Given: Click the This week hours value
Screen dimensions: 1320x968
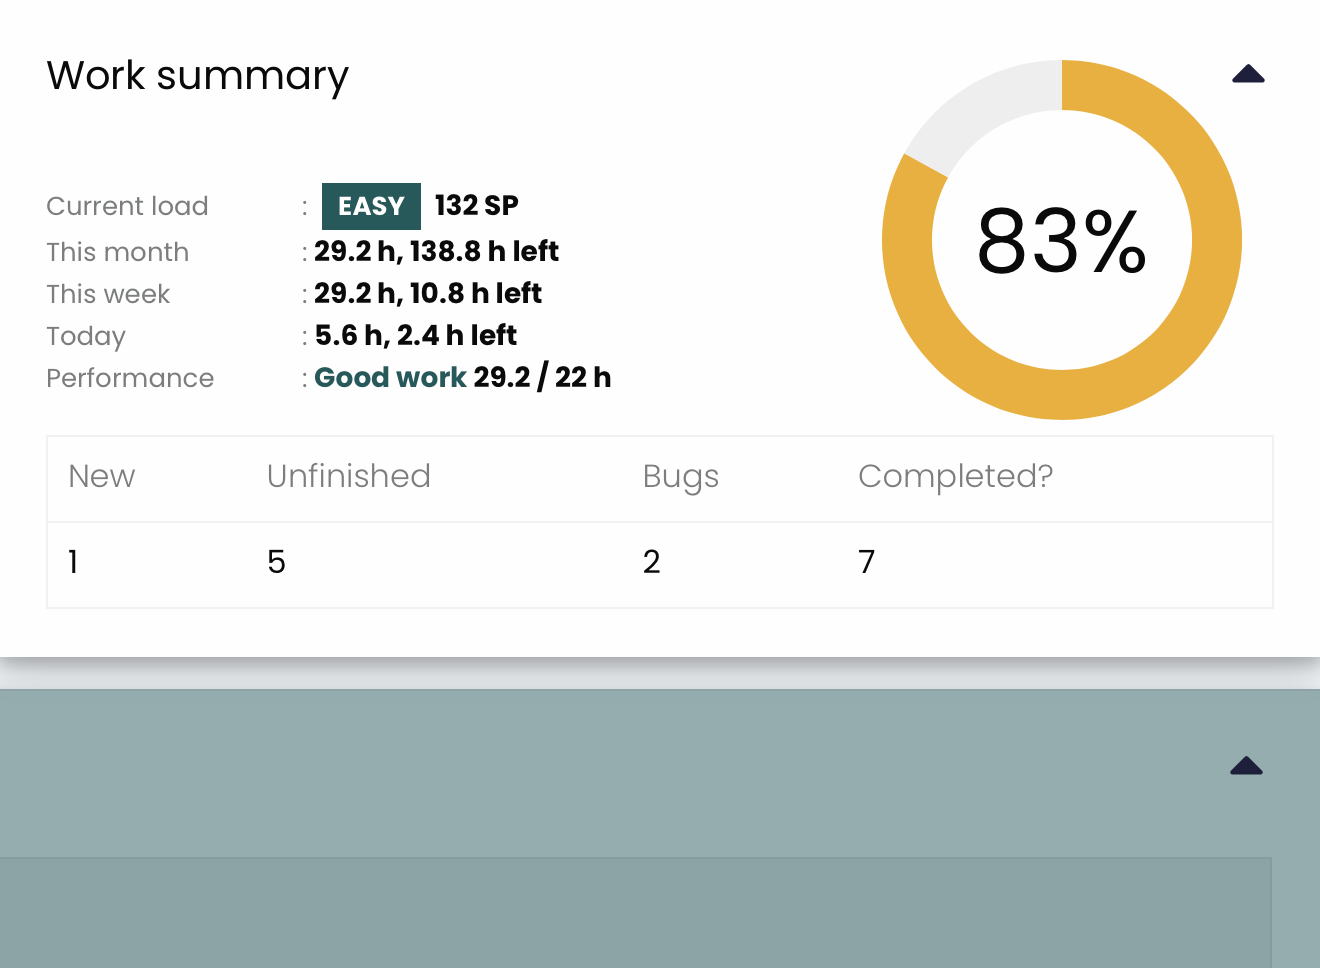Looking at the screenshot, I should point(428,293).
